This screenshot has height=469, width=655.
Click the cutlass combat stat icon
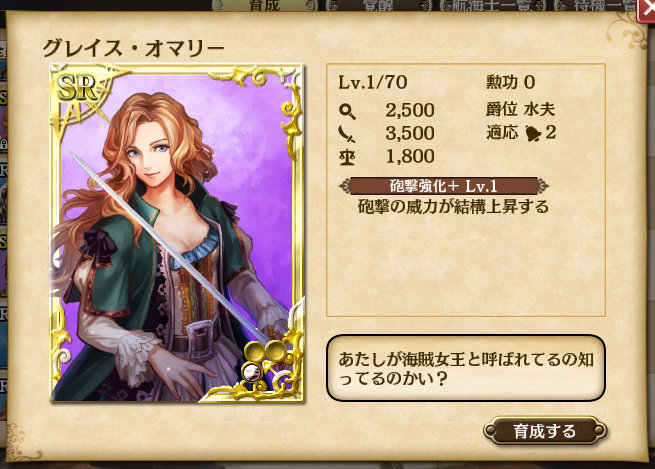click(x=347, y=134)
